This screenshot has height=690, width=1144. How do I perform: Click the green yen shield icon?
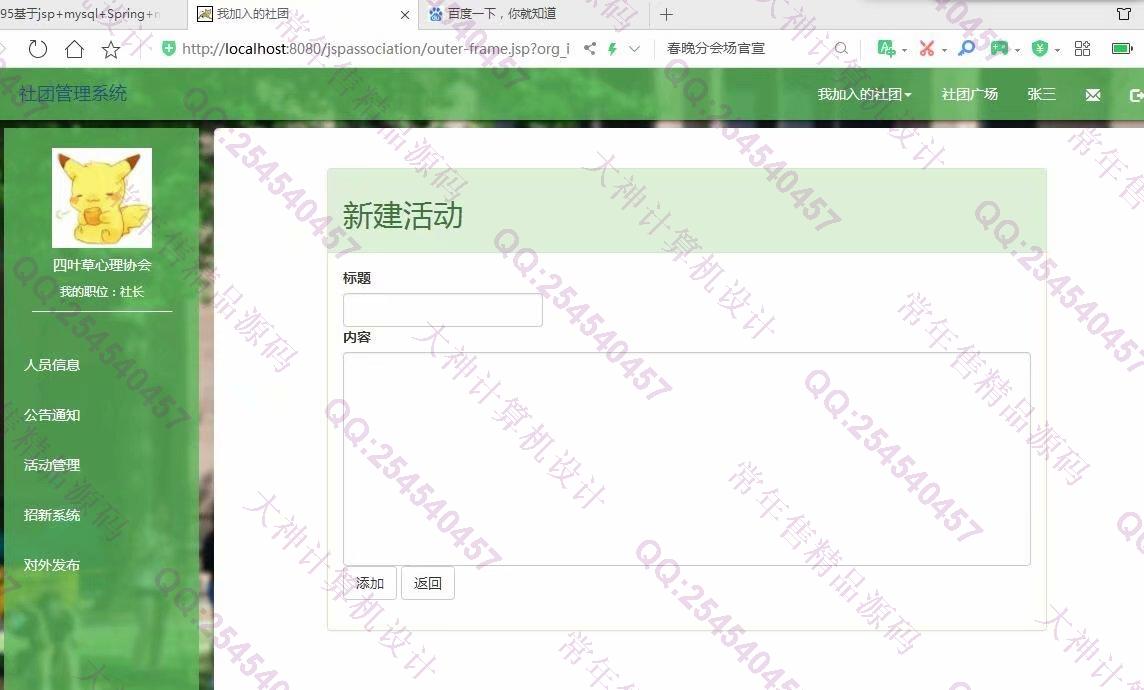(1040, 49)
